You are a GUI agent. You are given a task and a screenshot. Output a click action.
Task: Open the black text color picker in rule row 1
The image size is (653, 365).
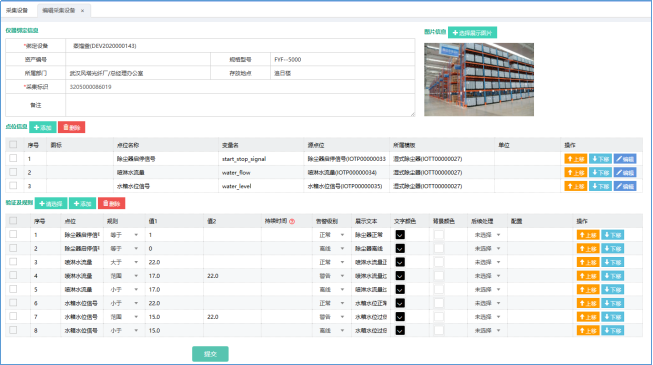click(400, 235)
